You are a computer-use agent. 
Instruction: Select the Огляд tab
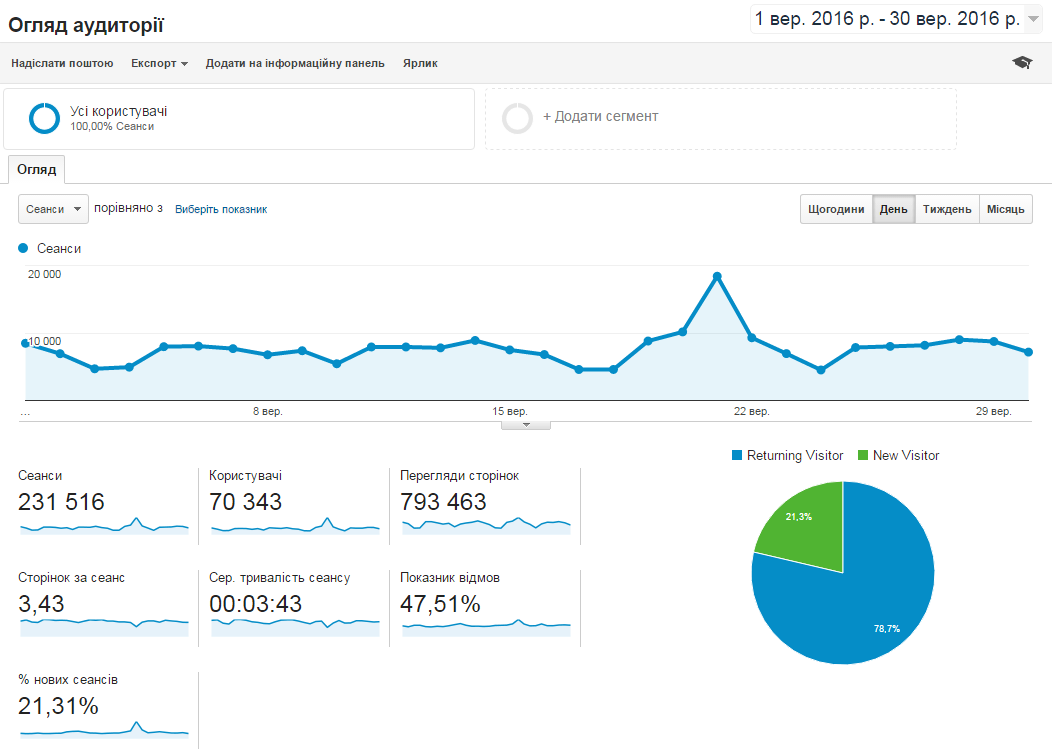point(37,170)
